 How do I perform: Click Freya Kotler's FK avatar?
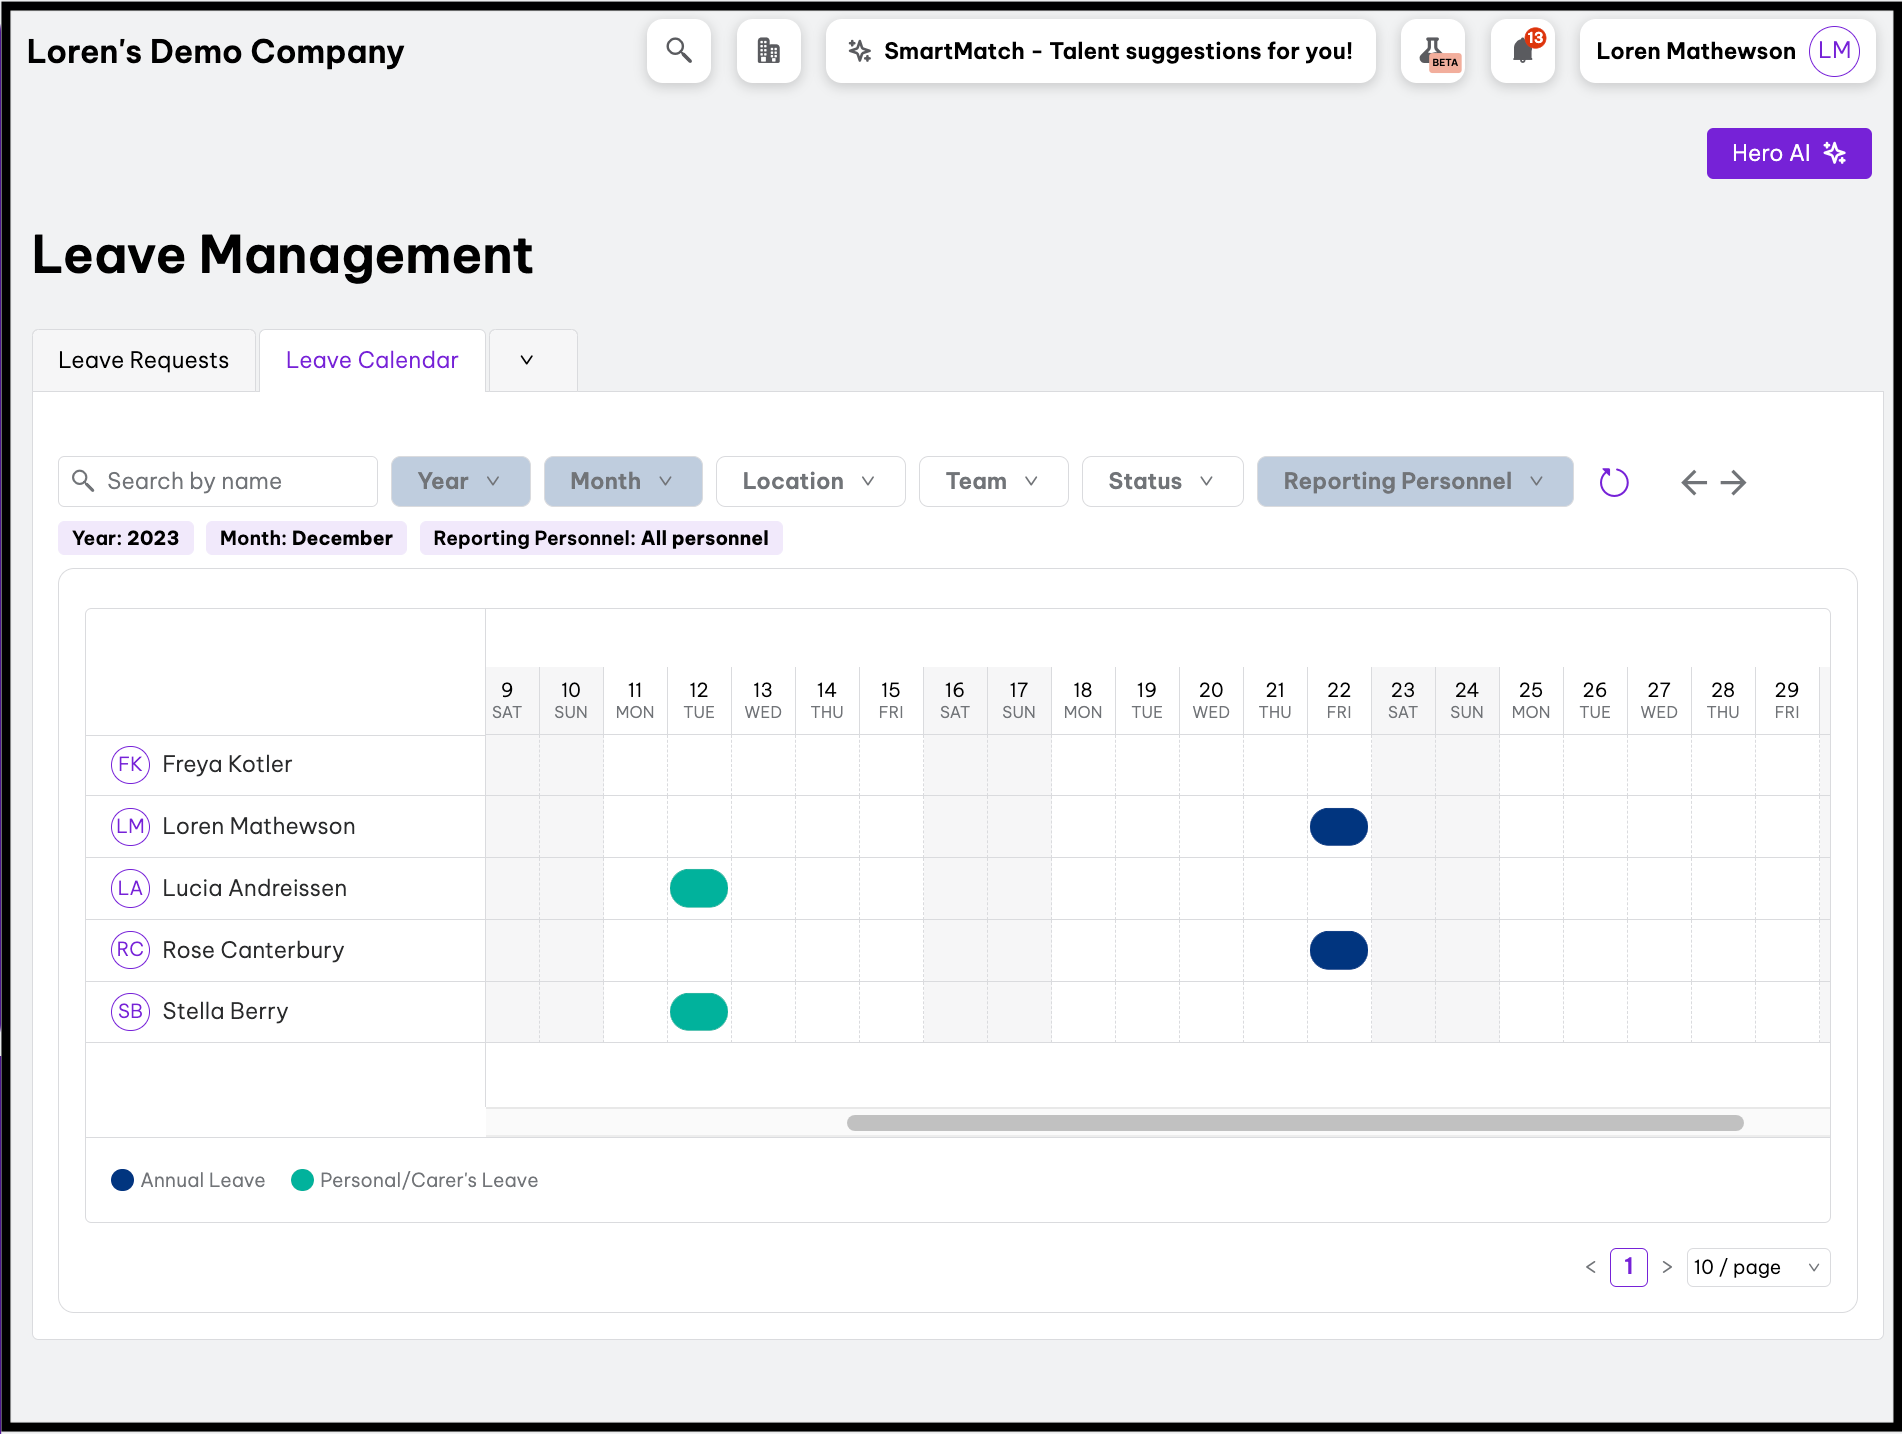pos(130,765)
